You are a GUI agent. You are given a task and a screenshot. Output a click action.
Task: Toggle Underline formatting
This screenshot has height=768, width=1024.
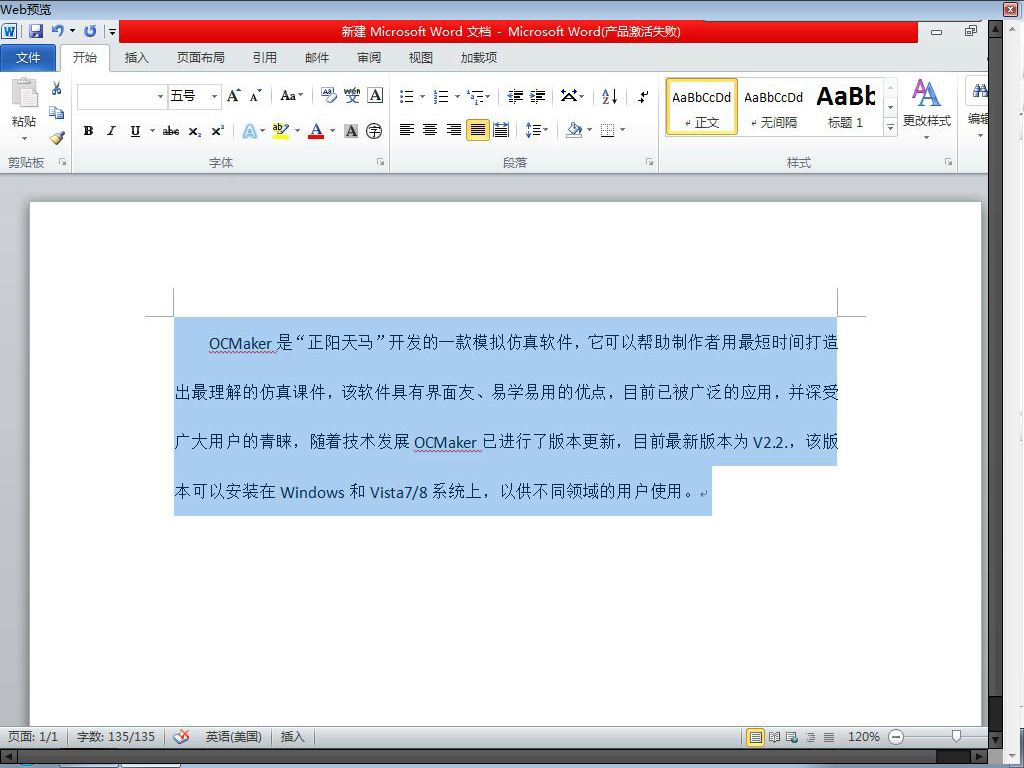pos(135,131)
